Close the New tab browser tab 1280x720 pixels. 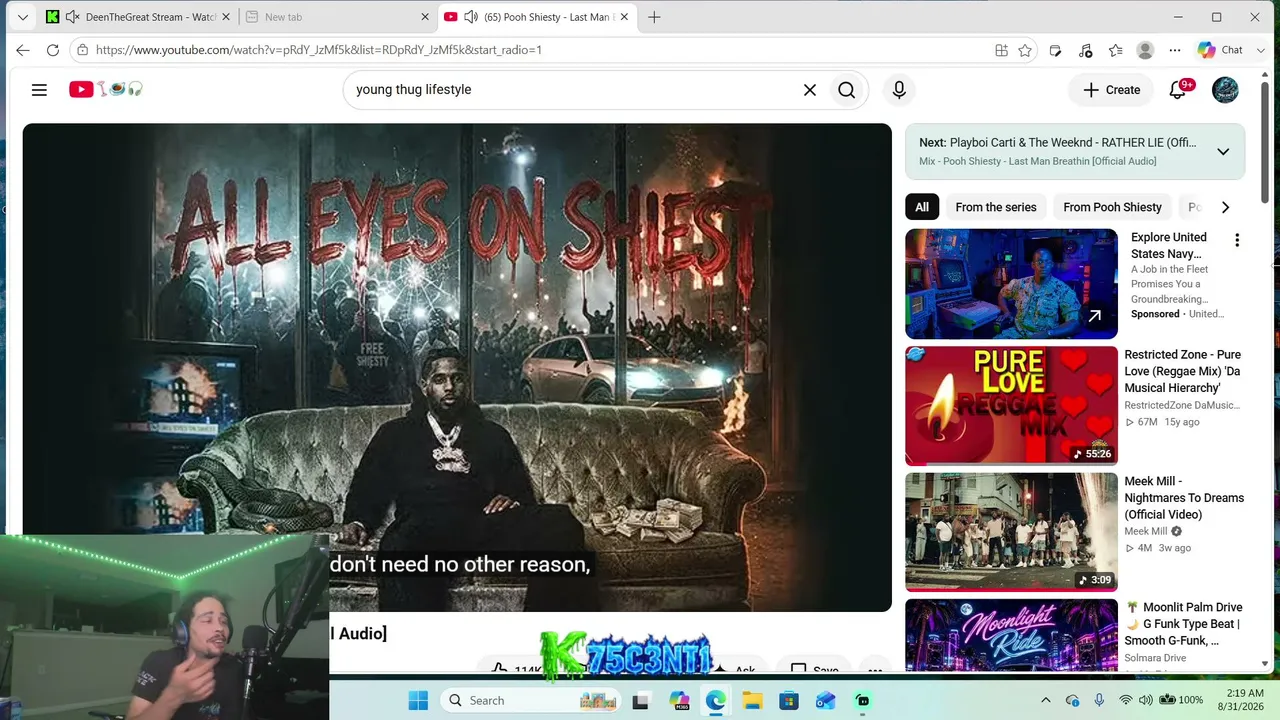point(425,17)
